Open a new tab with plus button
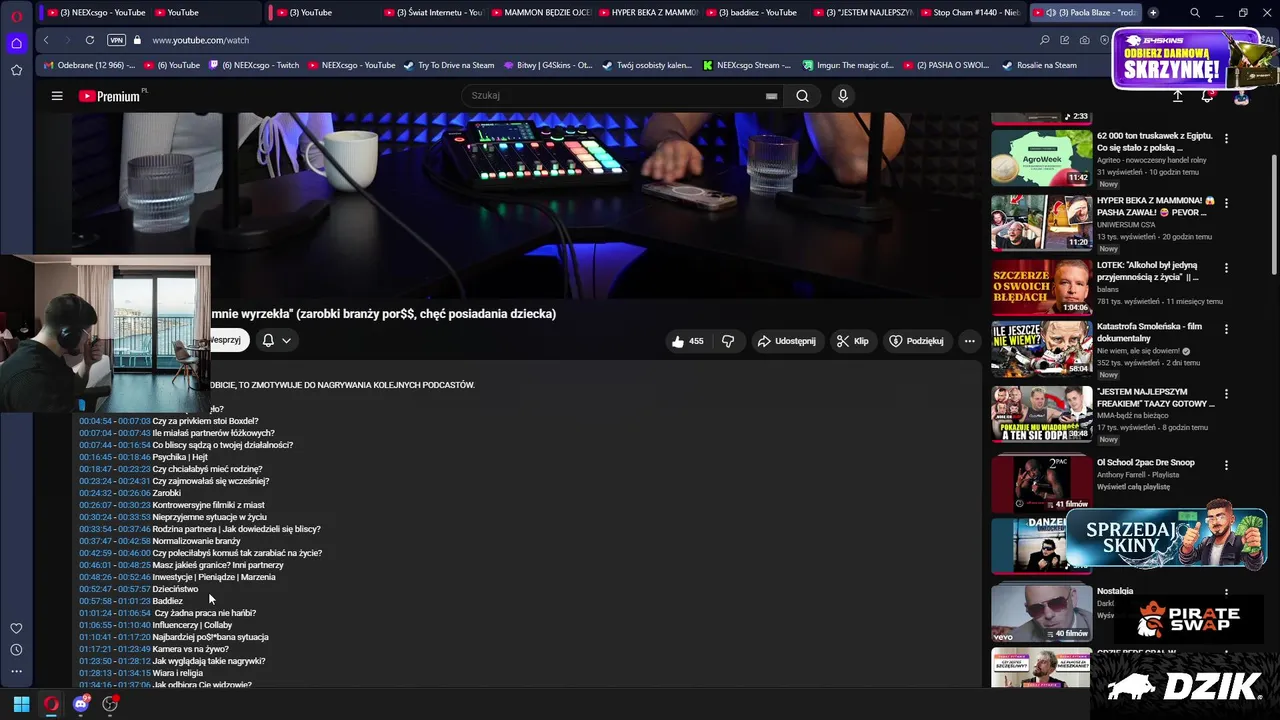 (x=1153, y=13)
